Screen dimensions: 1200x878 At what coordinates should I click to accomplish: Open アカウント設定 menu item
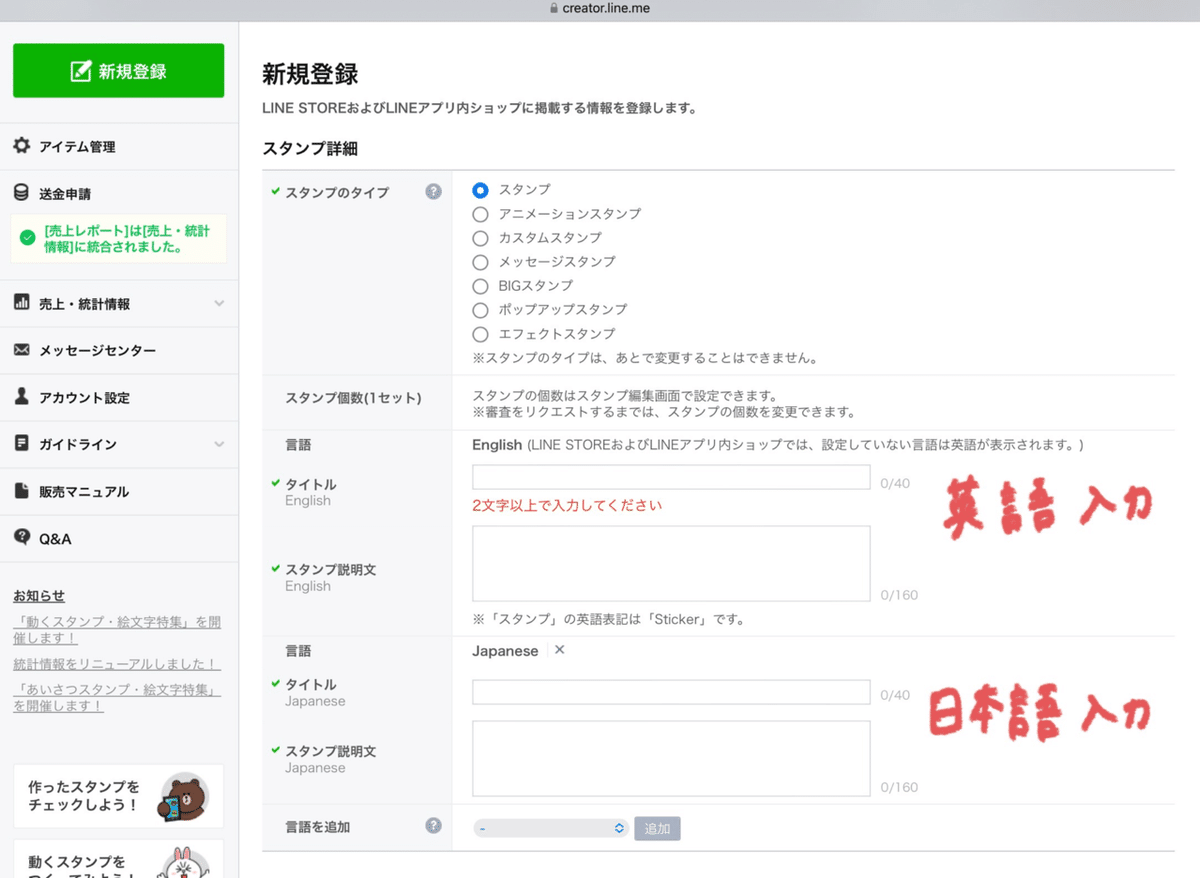click(x=84, y=398)
